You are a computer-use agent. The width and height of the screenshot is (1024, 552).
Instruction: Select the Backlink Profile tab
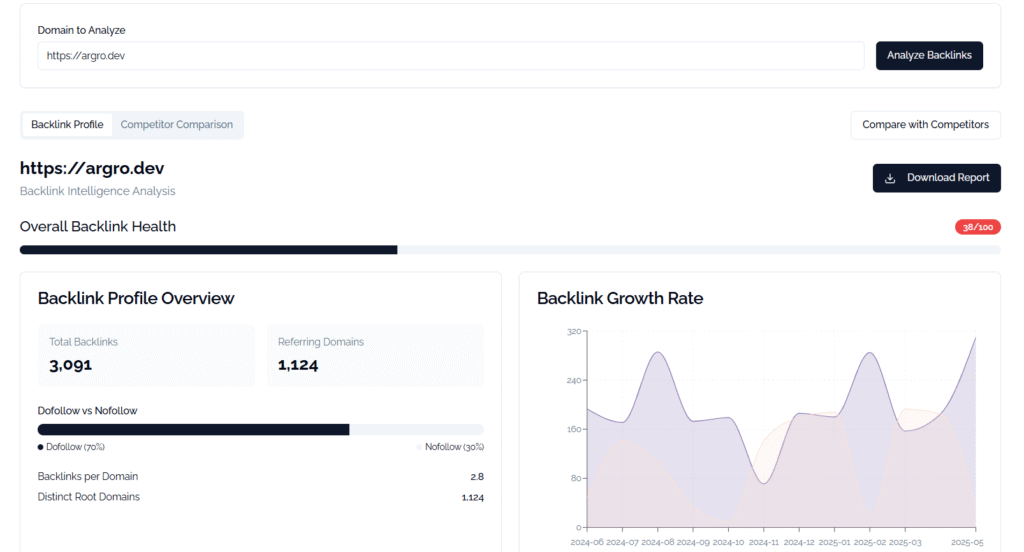[67, 125]
